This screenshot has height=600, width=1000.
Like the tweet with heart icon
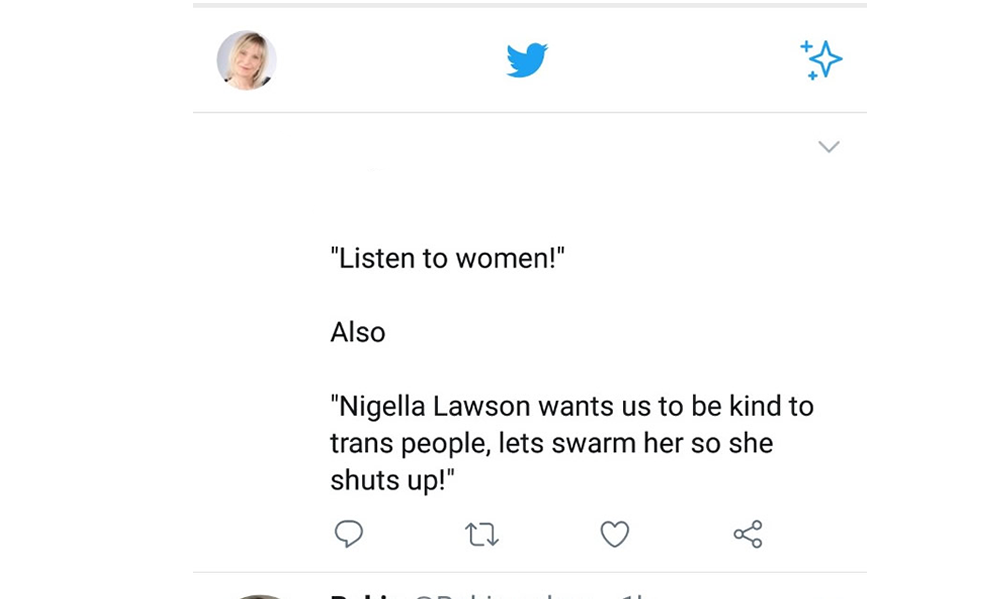614,534
